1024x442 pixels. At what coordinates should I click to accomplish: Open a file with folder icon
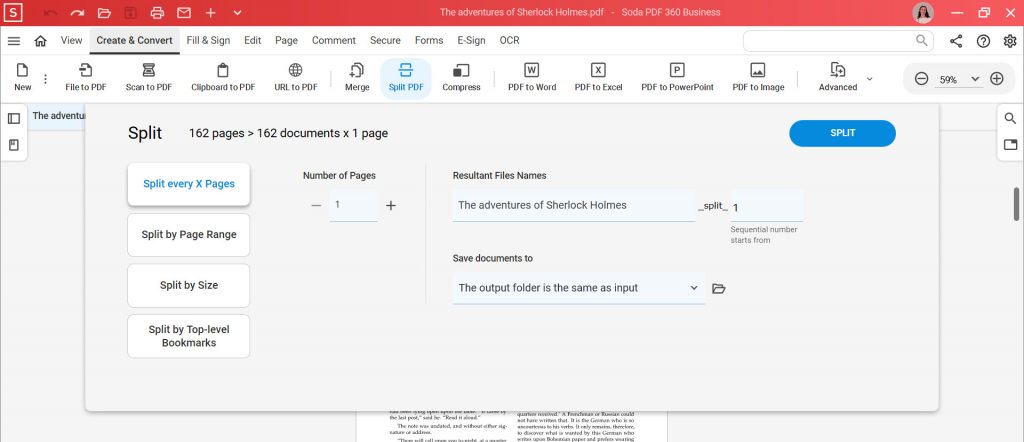point(104,12)
